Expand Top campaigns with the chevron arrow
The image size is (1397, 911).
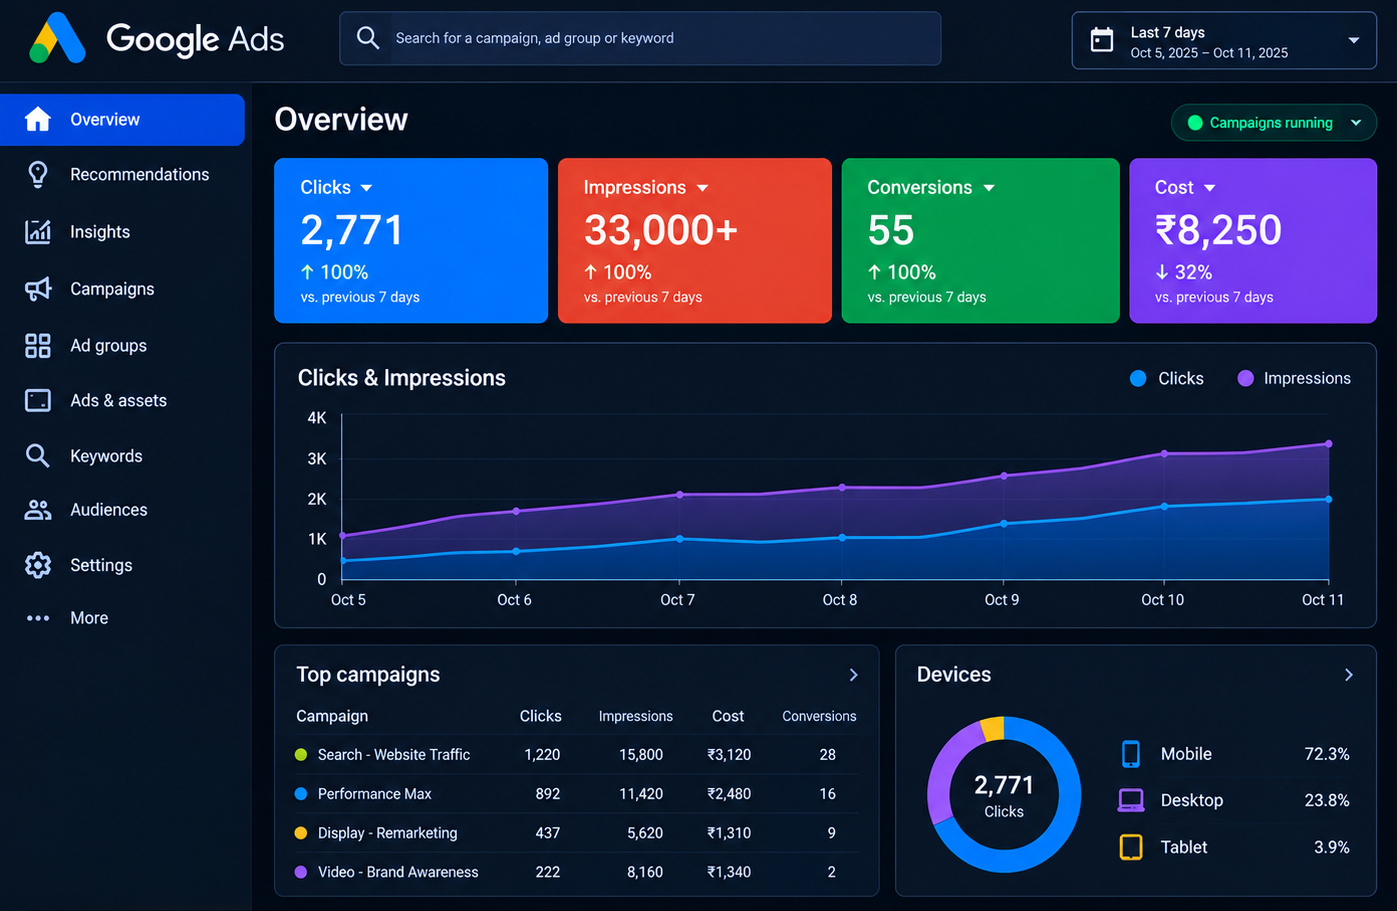pyautogui.click(x=853, y=675)
